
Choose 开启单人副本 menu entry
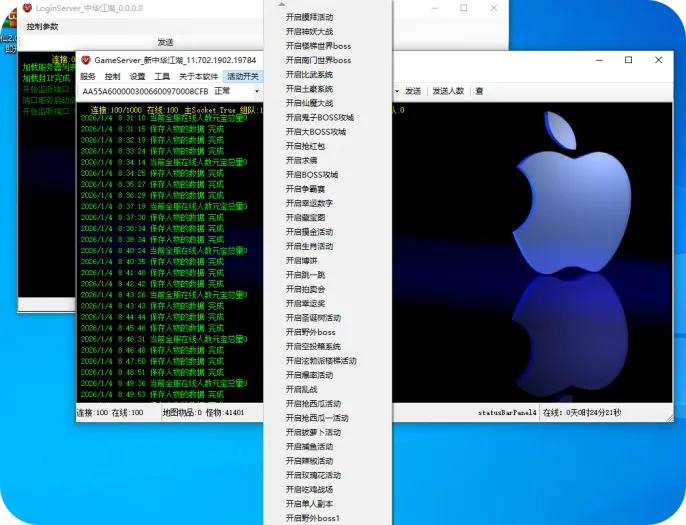point(309,504)
